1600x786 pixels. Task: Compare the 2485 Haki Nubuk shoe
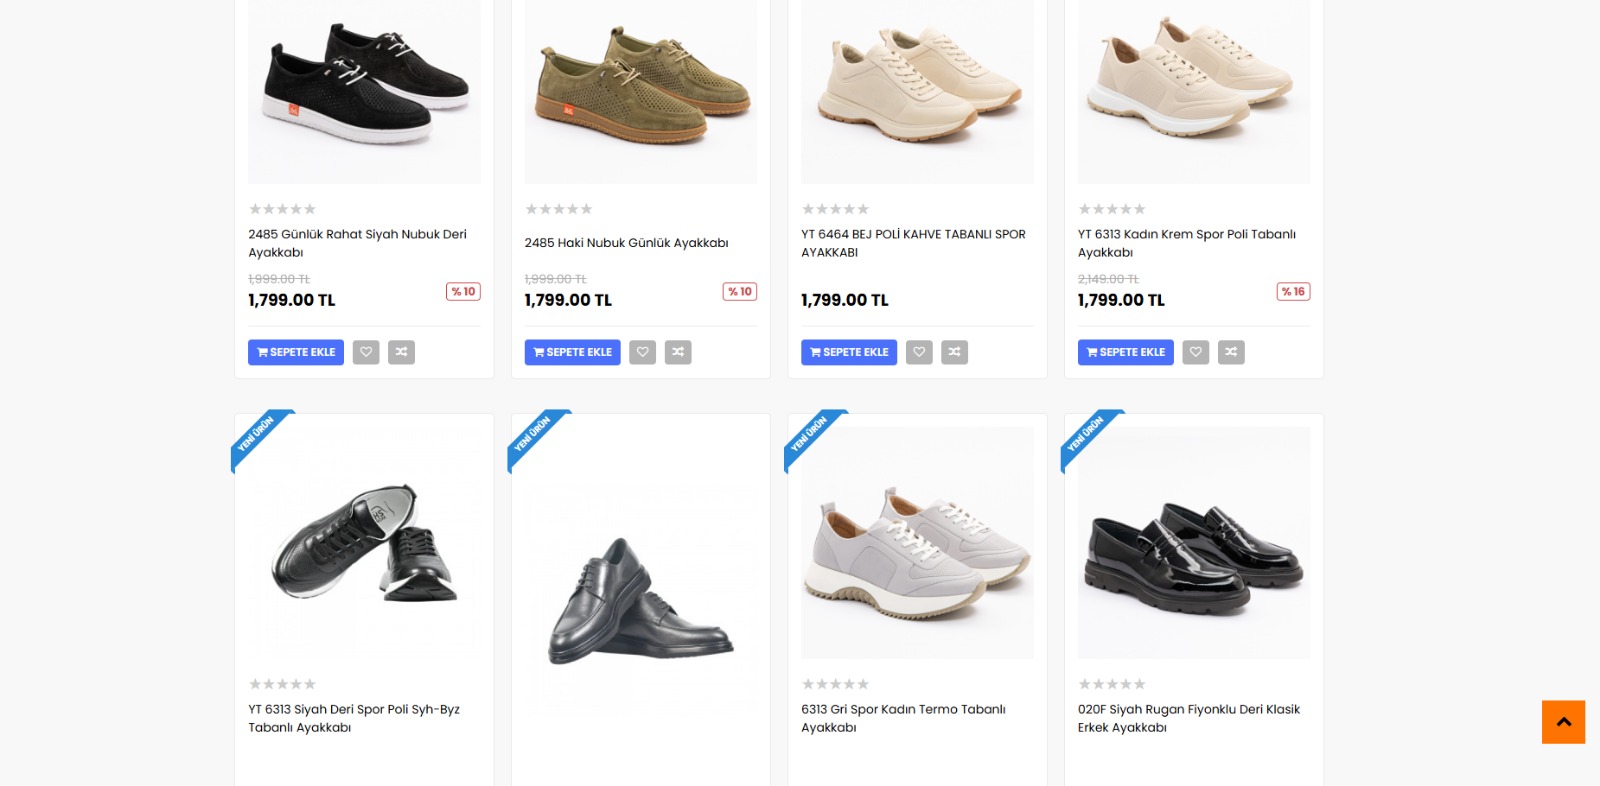[x=678, y=352]
